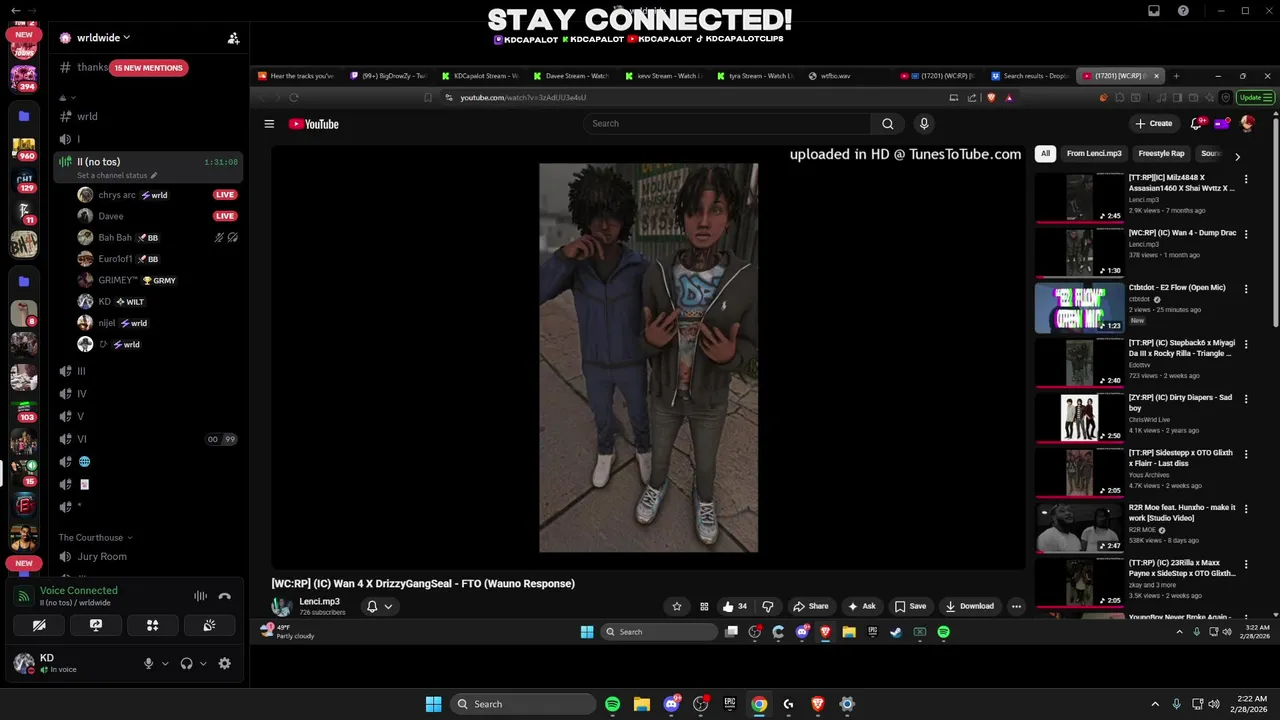This screenshot has height=720, width=1280.
Task: Click the Windows Start button
Action: [x=433, y=704]
